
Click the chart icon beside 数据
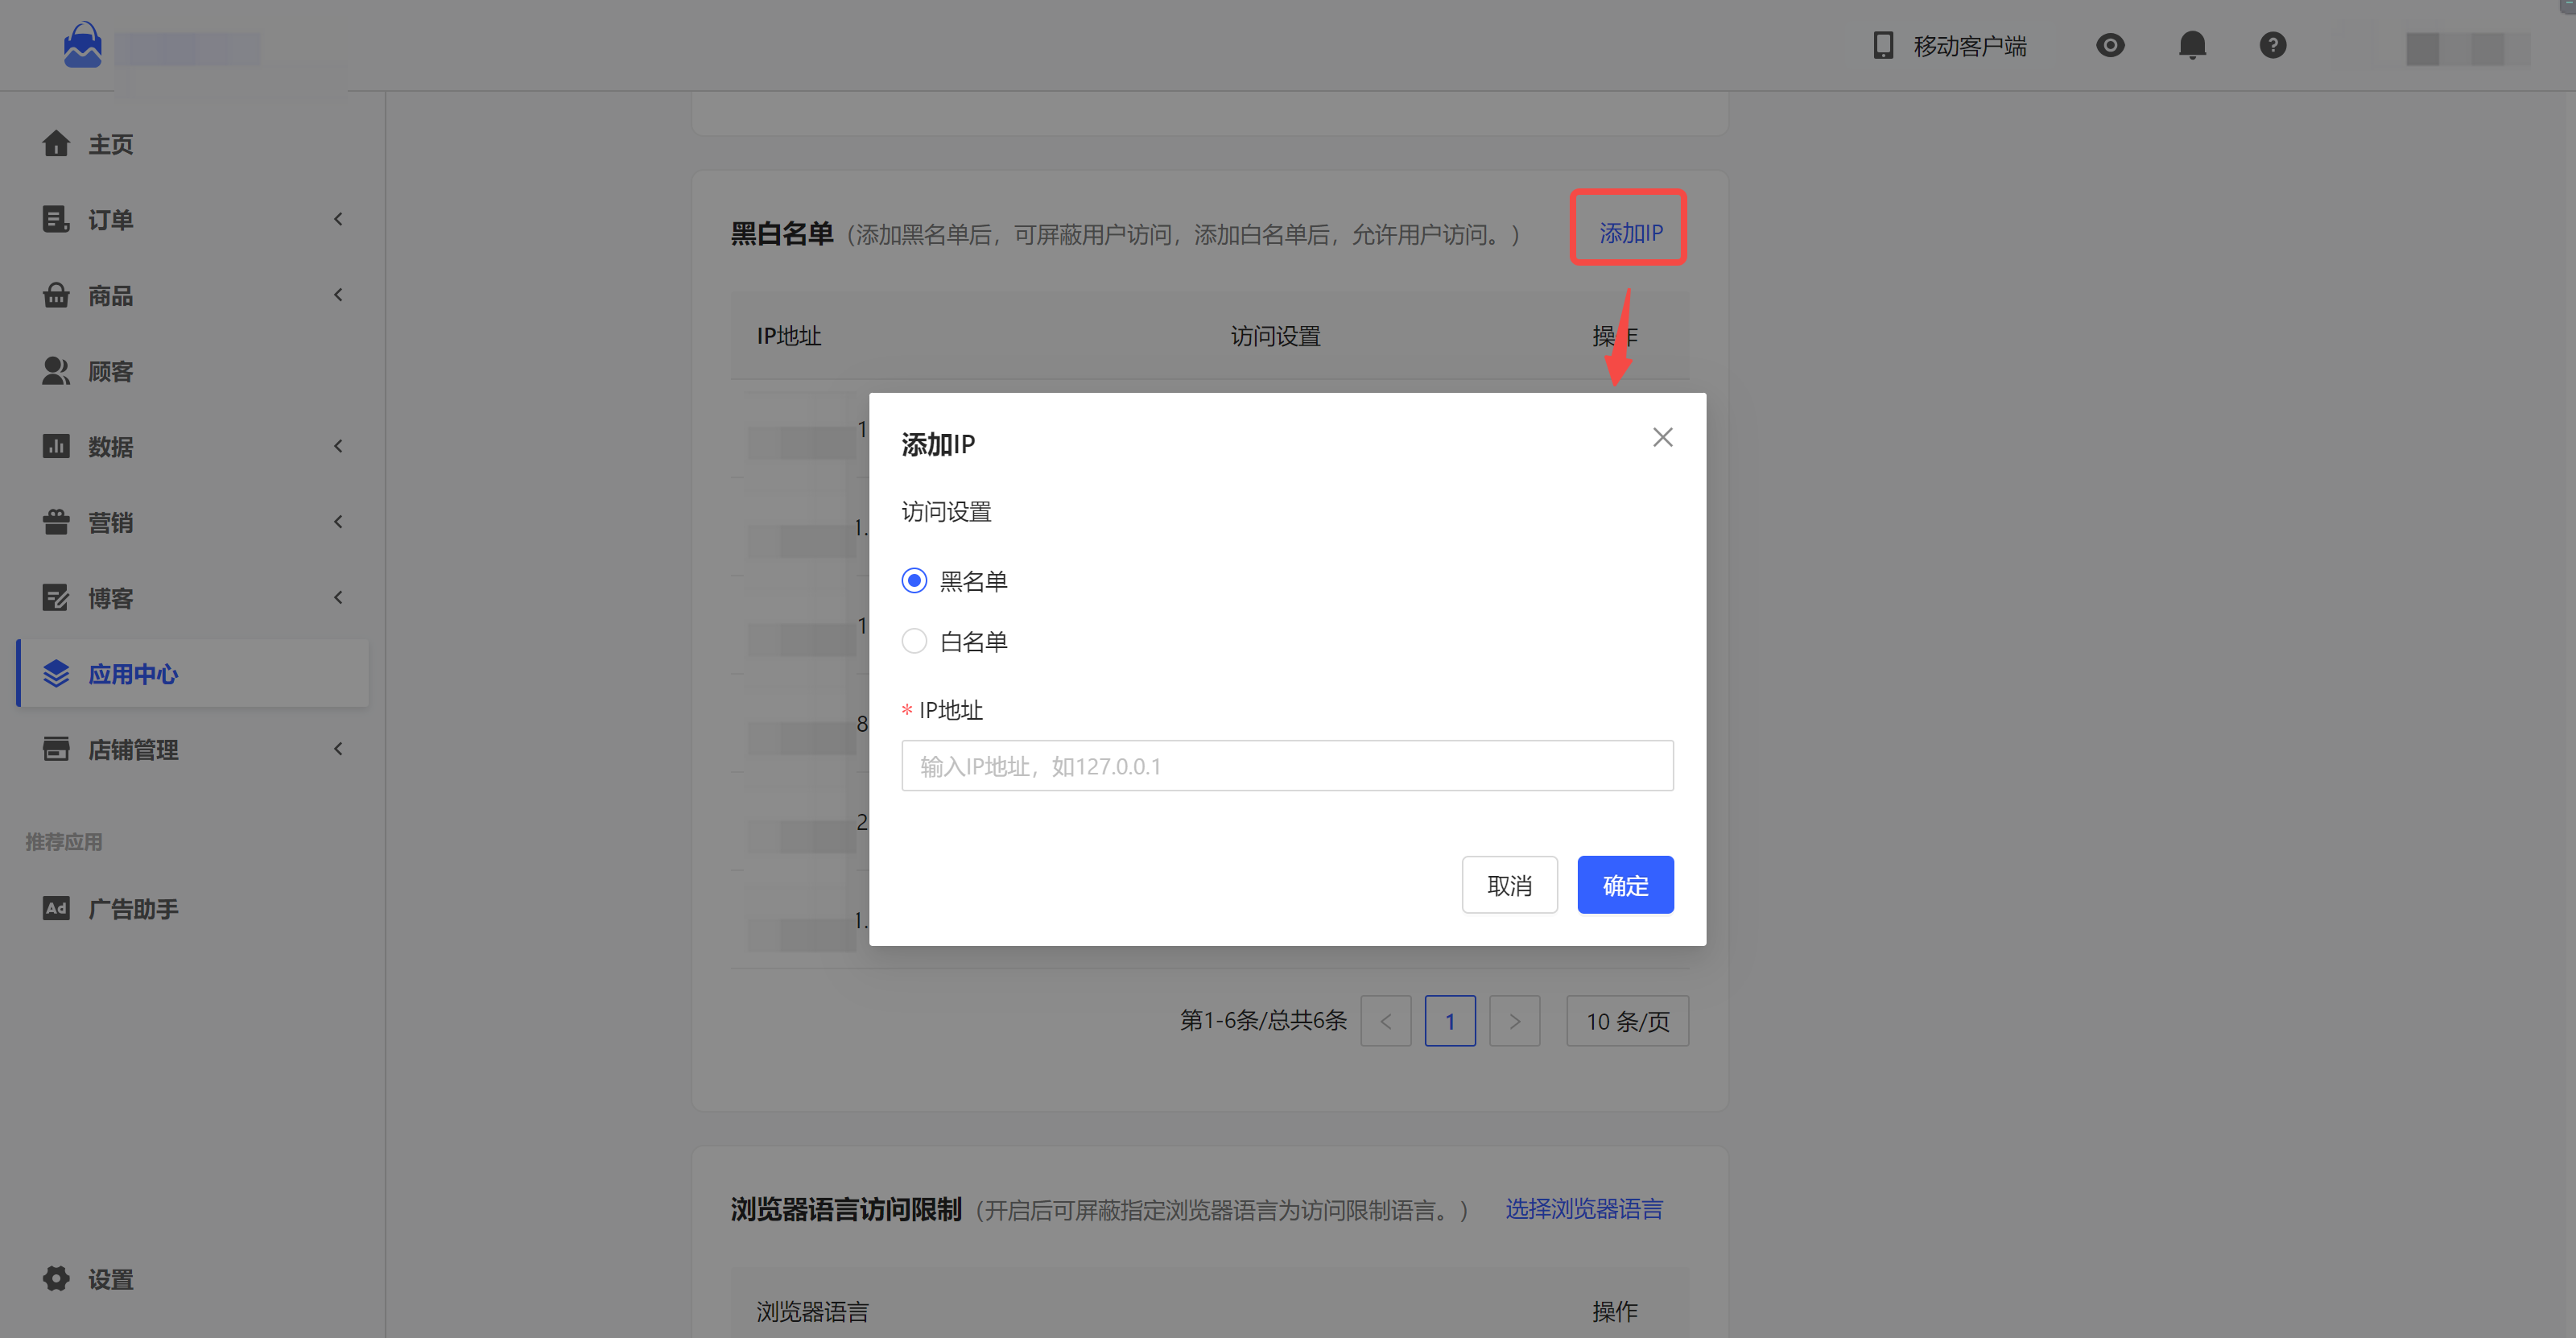pyautogui.click(x=56, y=446)
